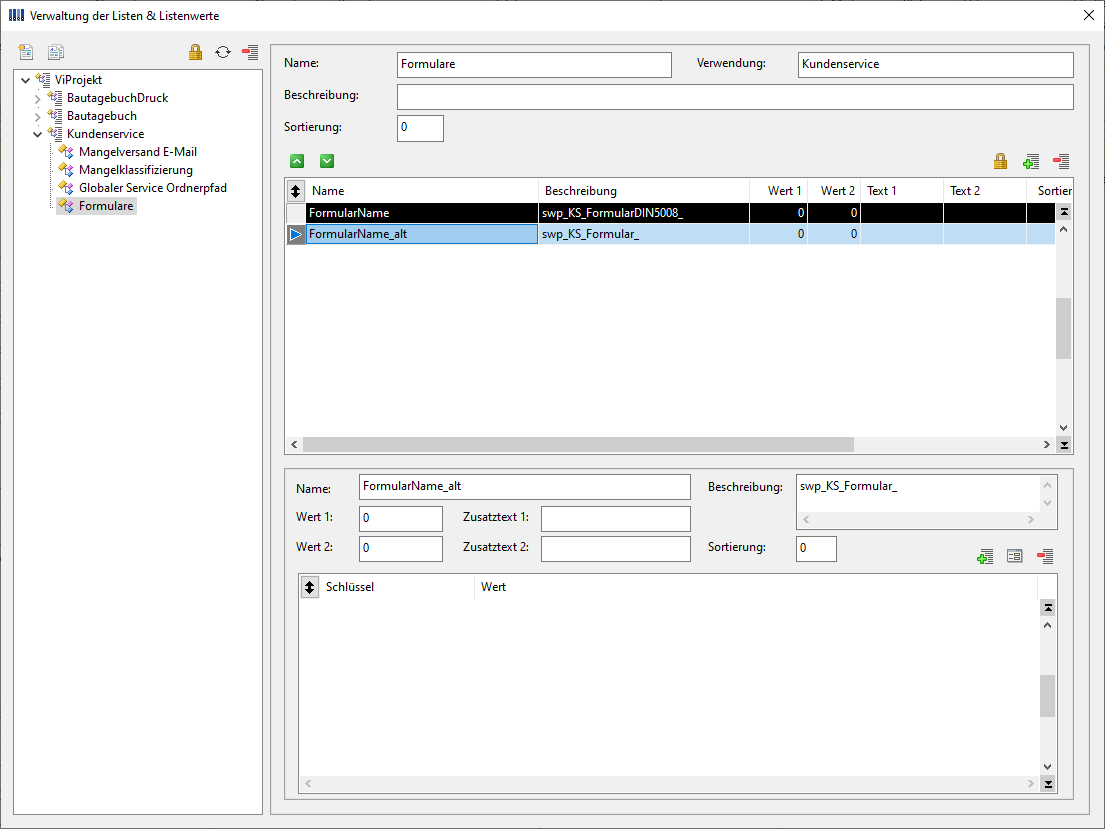1105x829 pixels.
Task: Click the list Name field containing Formulare
Action: pyautogui.click(x=534, y=64)
